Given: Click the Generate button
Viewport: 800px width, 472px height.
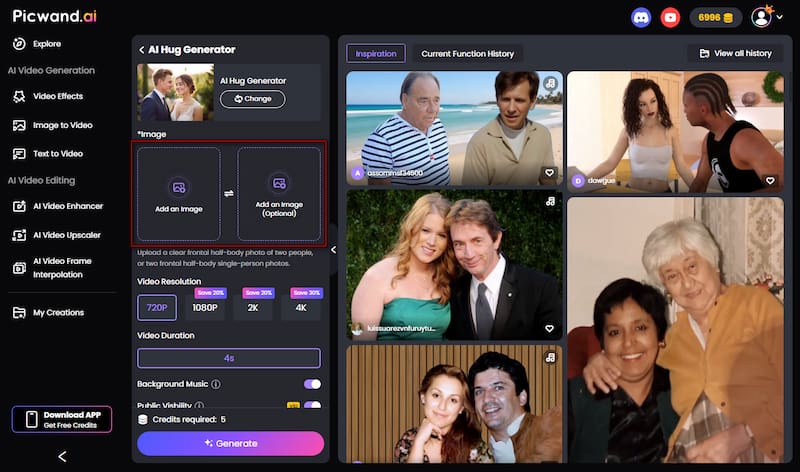Looking at the screenshot, I should (x=231, y=443).
